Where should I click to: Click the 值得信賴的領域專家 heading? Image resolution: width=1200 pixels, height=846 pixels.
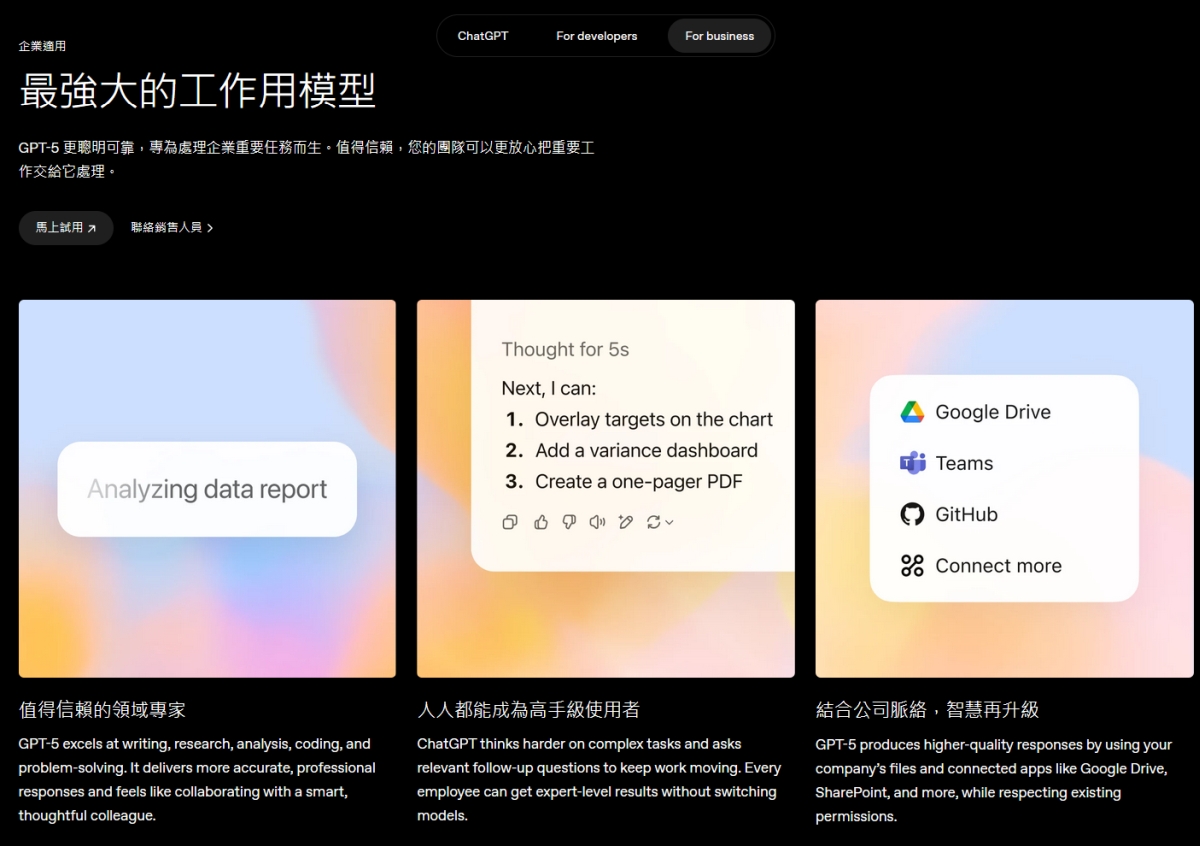(102, 710)
